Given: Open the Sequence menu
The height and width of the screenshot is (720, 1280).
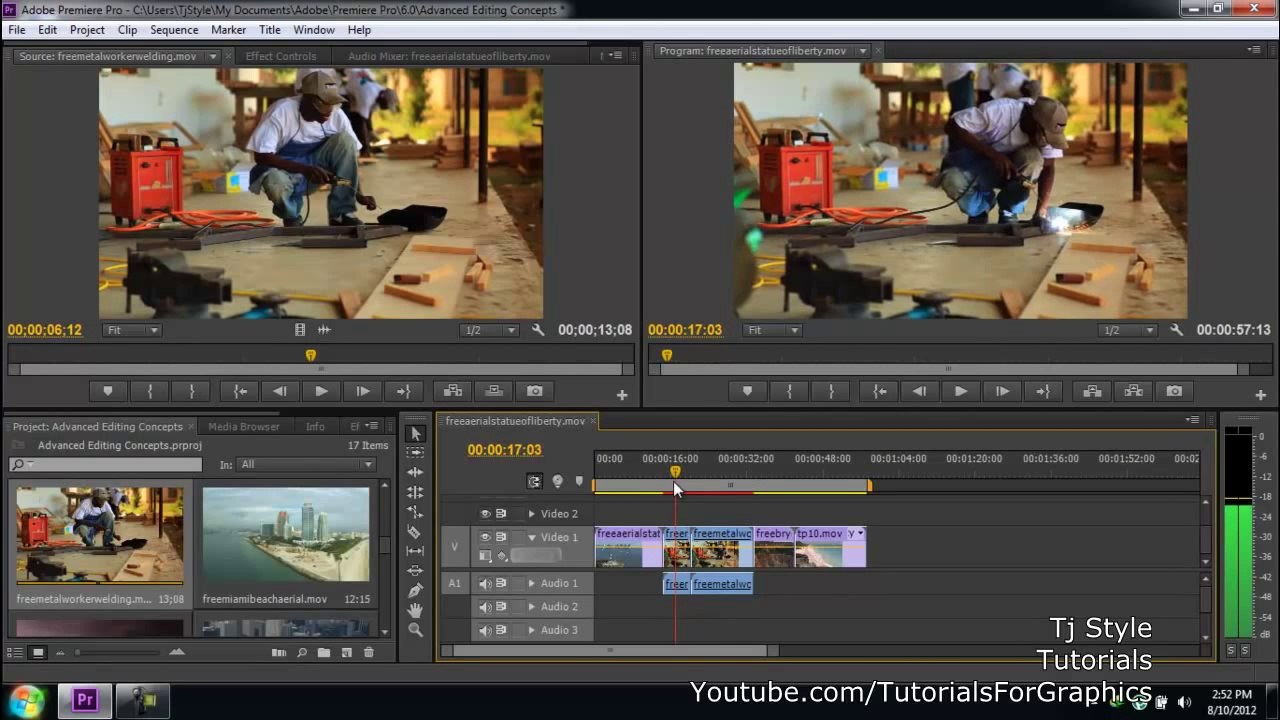Looking at the screenshot, I should 174,30.
